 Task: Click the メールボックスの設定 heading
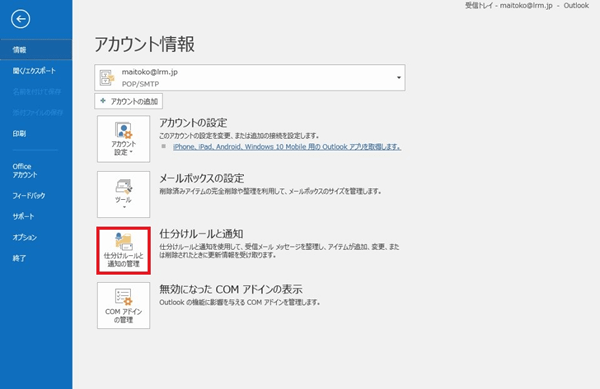(x=202, y=178)
